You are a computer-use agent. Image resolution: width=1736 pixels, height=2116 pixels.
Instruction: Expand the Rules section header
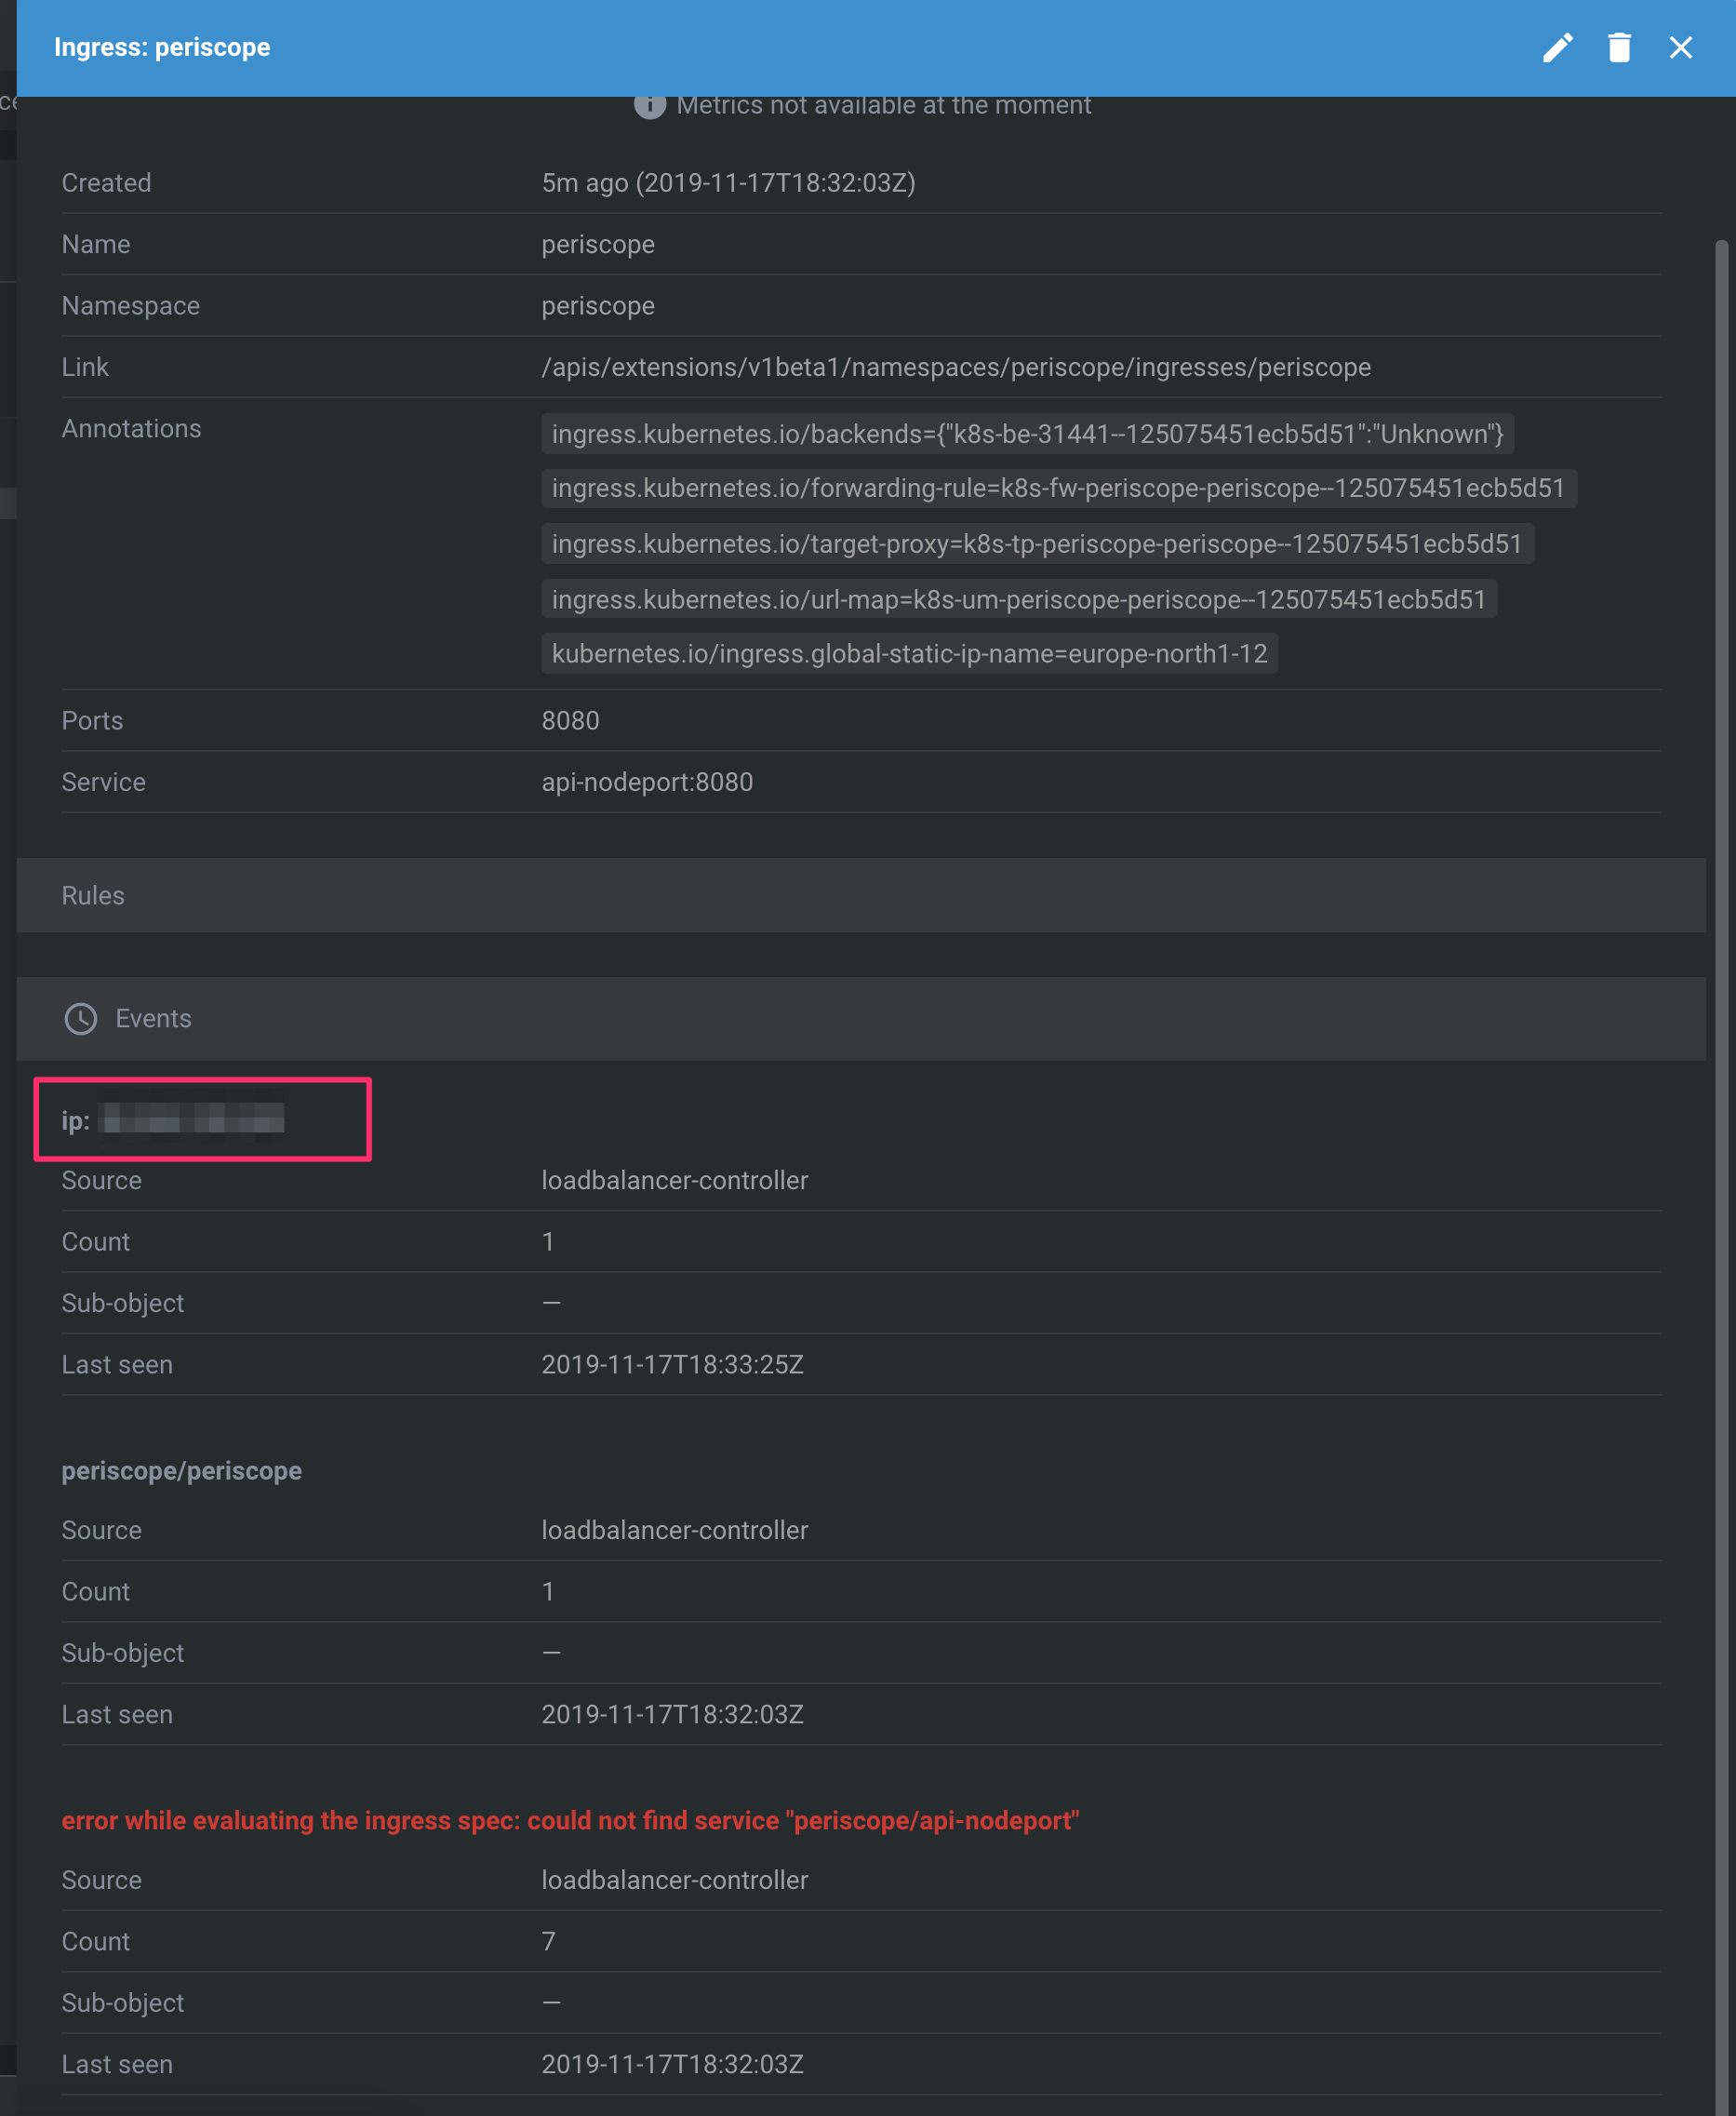(x=93, y=895)
